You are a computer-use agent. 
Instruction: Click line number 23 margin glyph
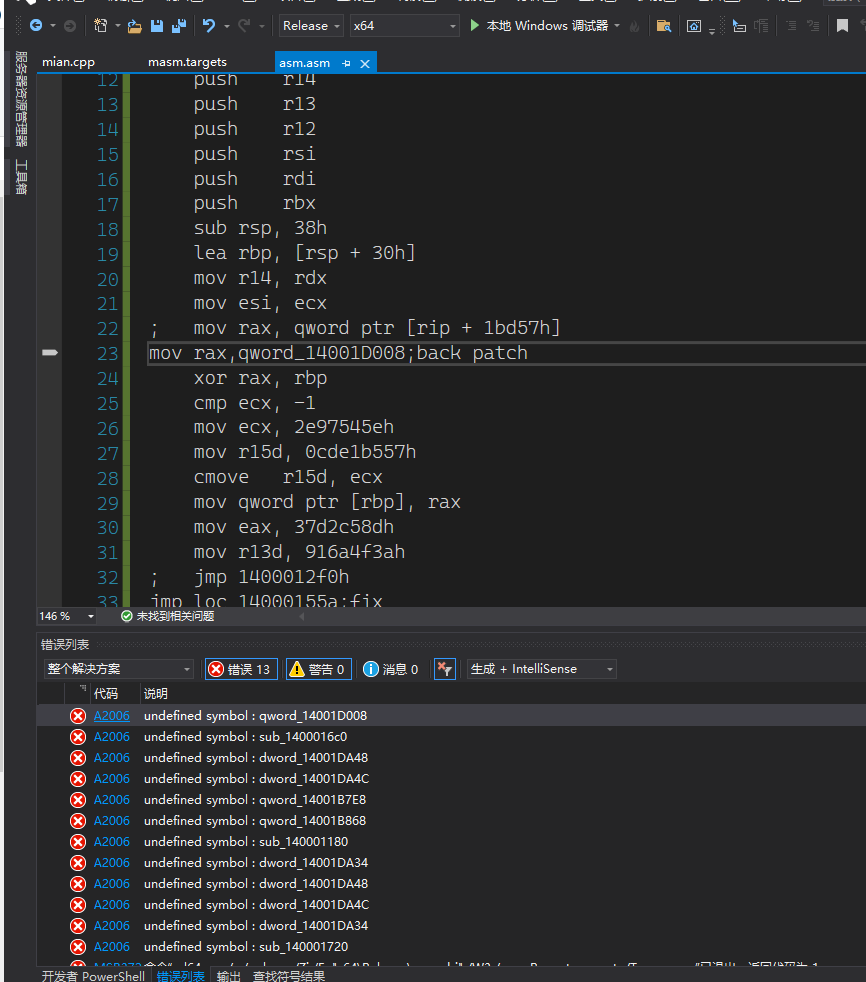[x=50, y=353]
